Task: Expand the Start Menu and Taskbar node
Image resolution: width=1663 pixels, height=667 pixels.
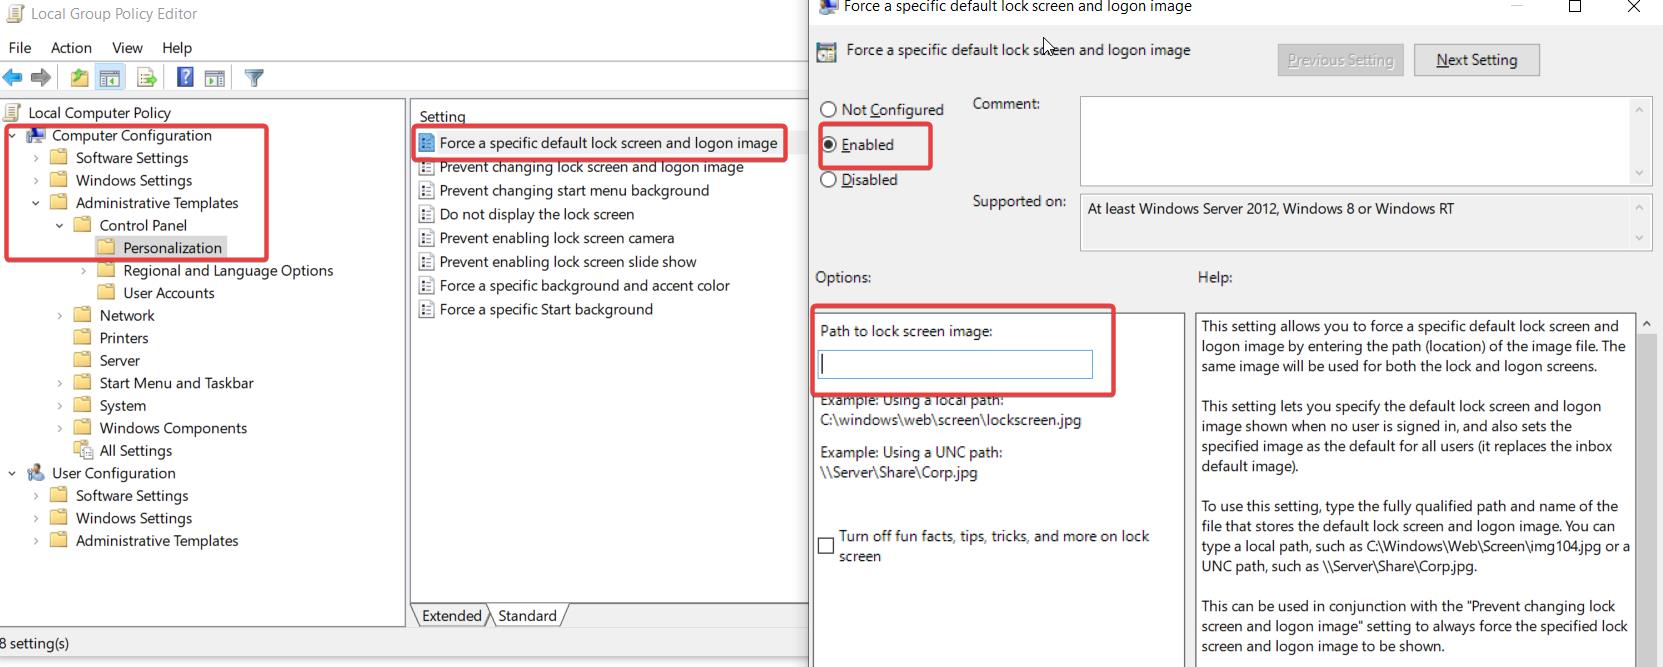Action: tap(60, 383)
